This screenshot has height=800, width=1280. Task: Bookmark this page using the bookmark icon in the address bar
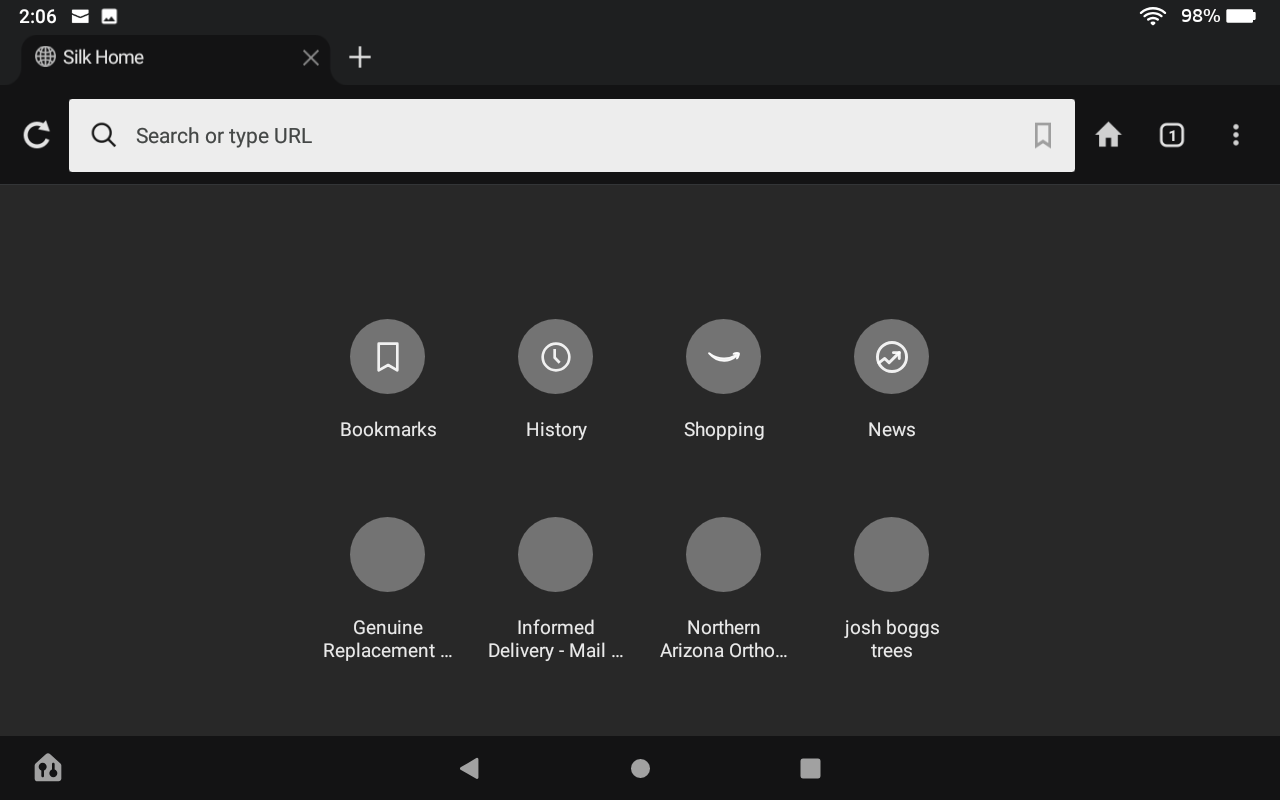coord(1042,135)
